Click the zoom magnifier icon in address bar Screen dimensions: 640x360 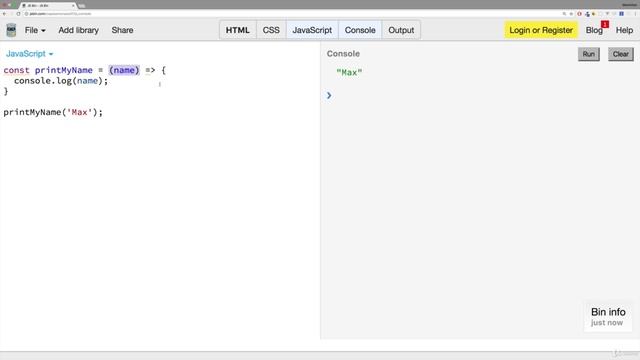click(x=564, y=14)
